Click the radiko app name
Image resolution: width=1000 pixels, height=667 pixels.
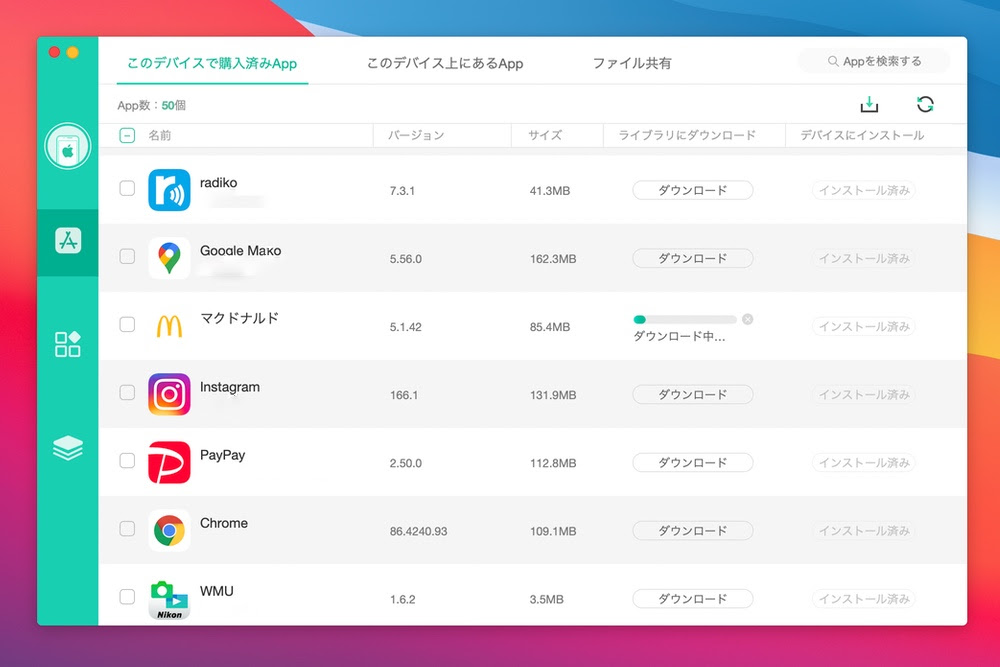(x=219, y=182)
